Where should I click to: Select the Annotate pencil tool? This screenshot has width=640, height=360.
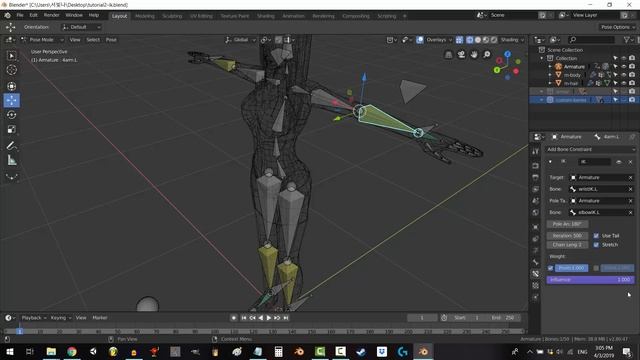[x=11, y=146]
